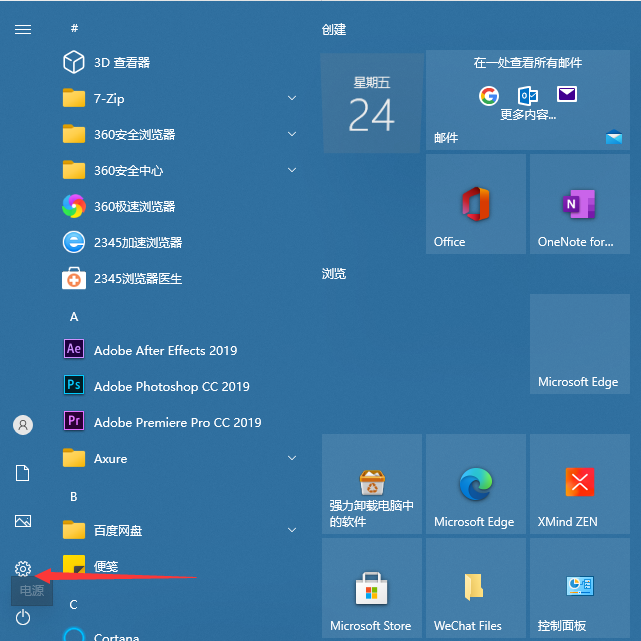Expand the 百度网盘 folder
The image size is (641, 641).
tap(292, 530)
